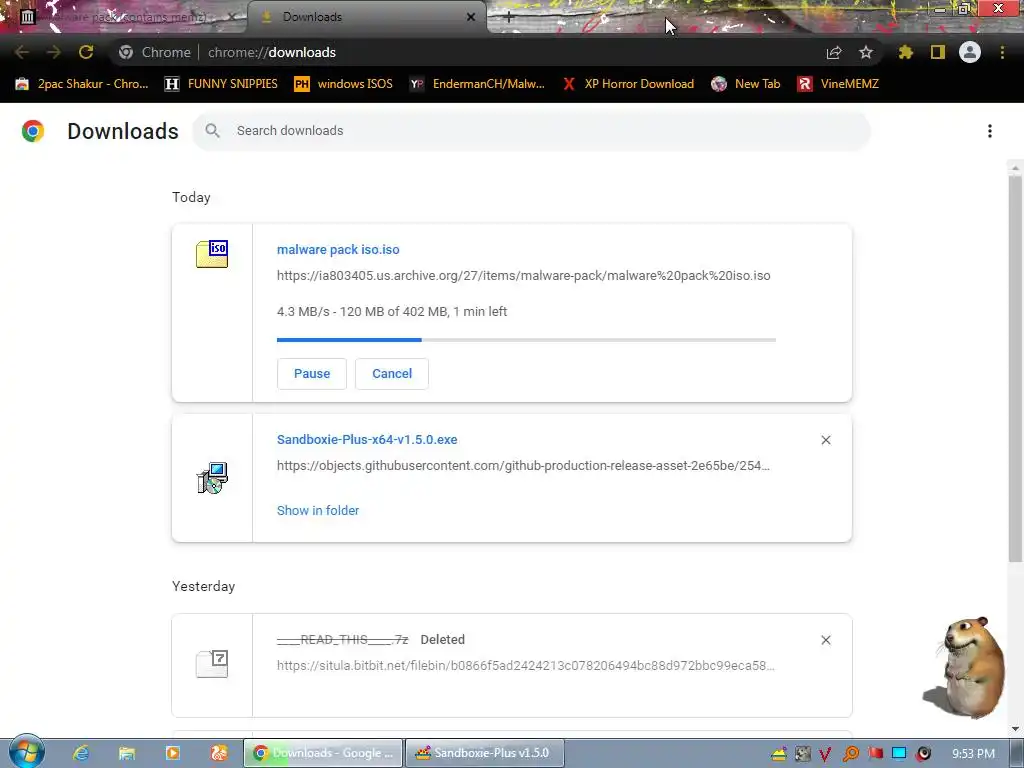Focus the Search downloads field
This screenshot has width=1024, height=768.
531,131
